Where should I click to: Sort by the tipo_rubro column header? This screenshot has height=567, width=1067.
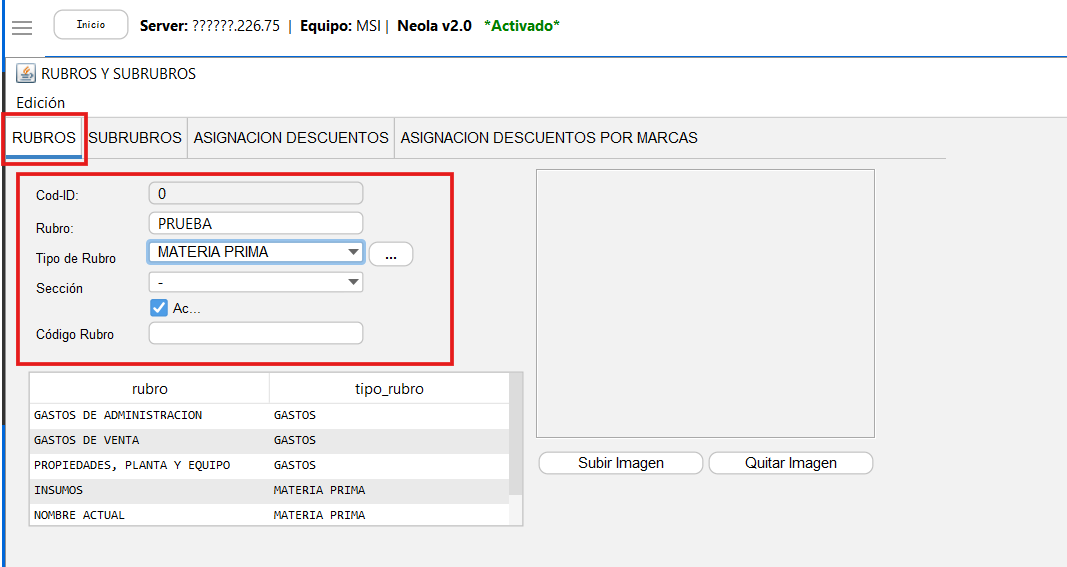pyautogui.click(x=389, y=389)
